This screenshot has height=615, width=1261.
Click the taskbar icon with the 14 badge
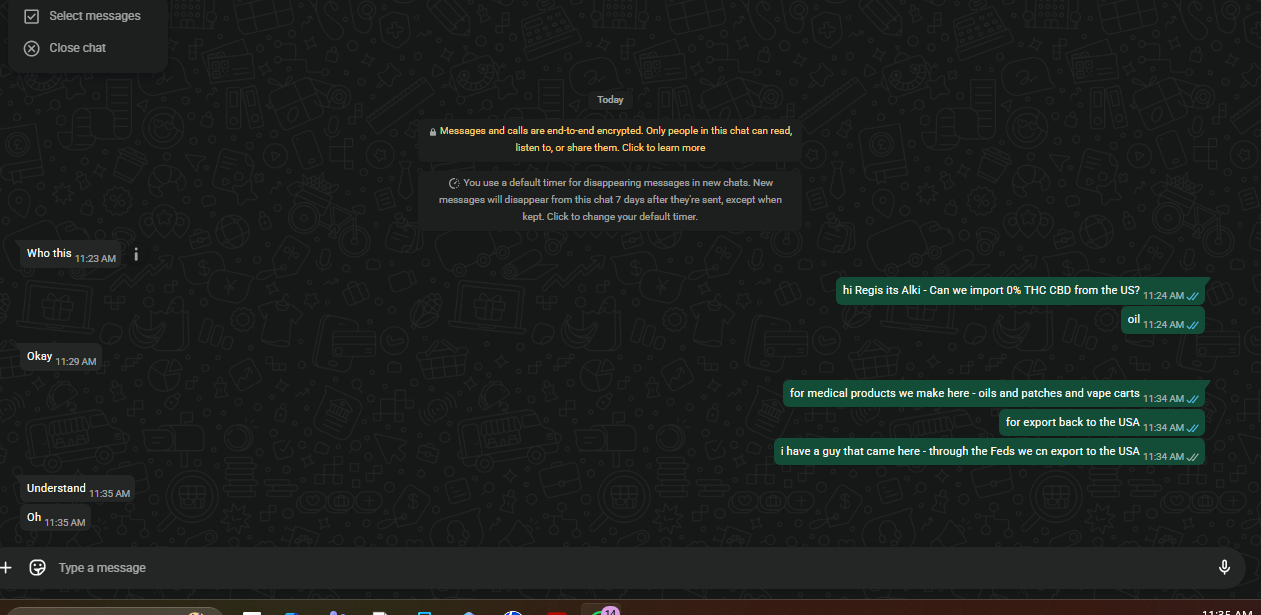(600, 611)
